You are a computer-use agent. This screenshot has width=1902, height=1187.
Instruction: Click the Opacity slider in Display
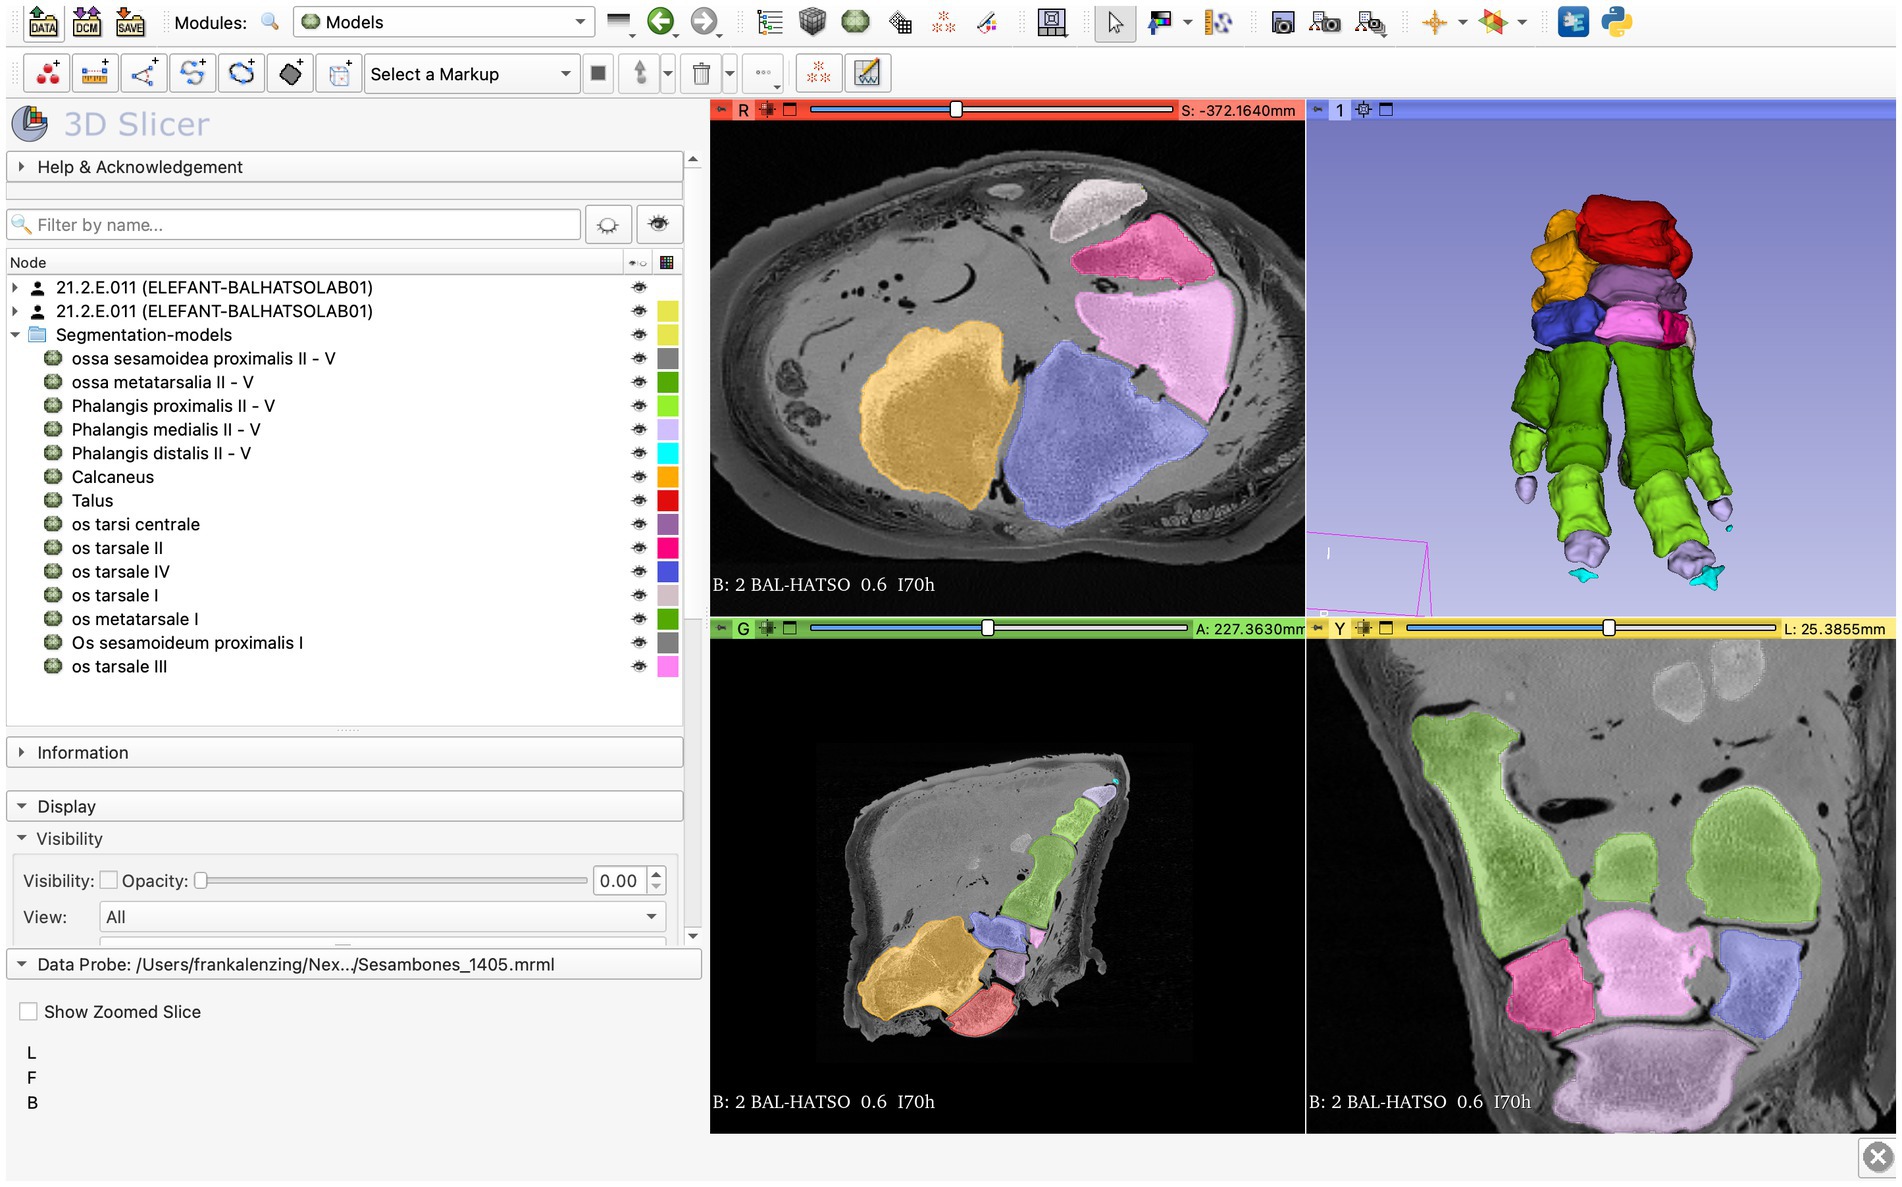tap(392, 880)
